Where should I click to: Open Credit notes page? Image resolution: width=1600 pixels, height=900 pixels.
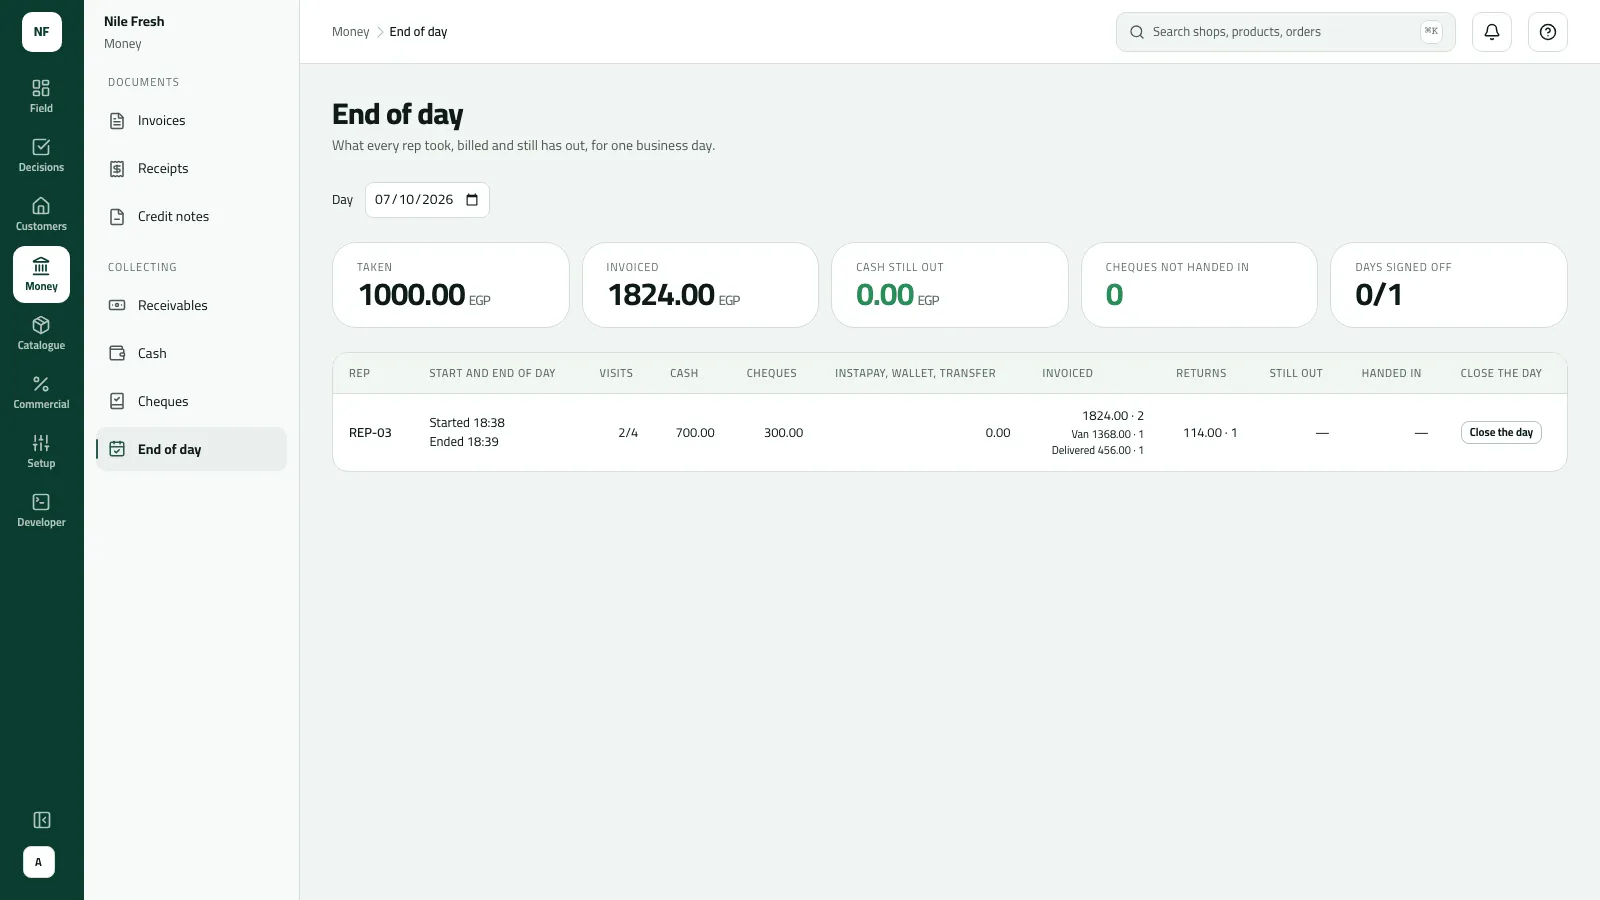click(191, 217)
